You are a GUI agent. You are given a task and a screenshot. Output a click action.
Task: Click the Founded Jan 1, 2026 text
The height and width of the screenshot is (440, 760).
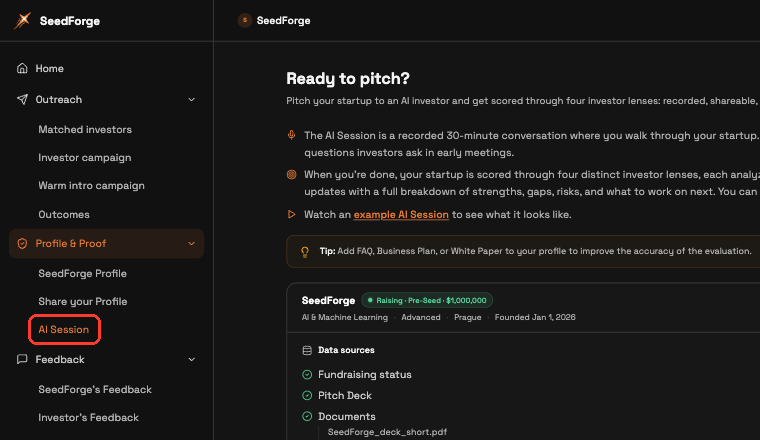pos(535,317)
